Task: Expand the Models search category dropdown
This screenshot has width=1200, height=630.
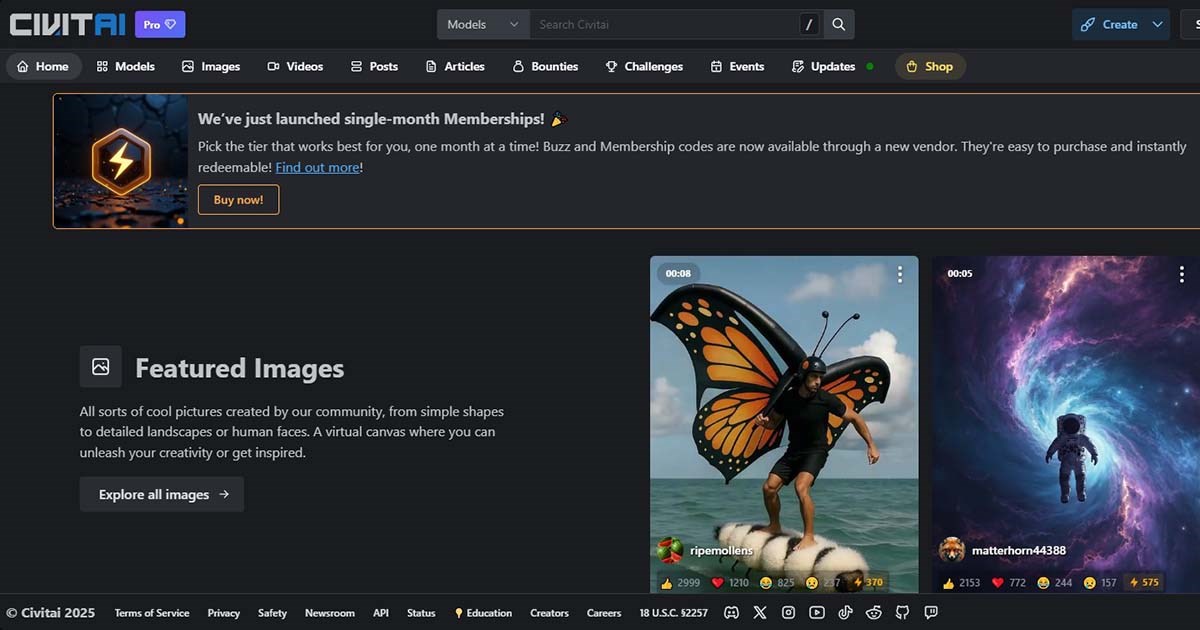Action: [483, 24]
